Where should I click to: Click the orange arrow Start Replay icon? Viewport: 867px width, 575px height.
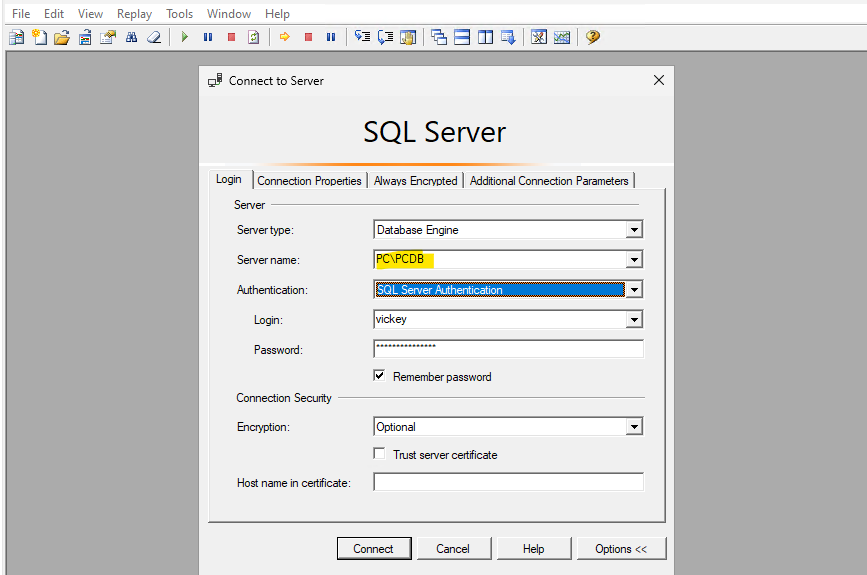(x=285, y=37)
